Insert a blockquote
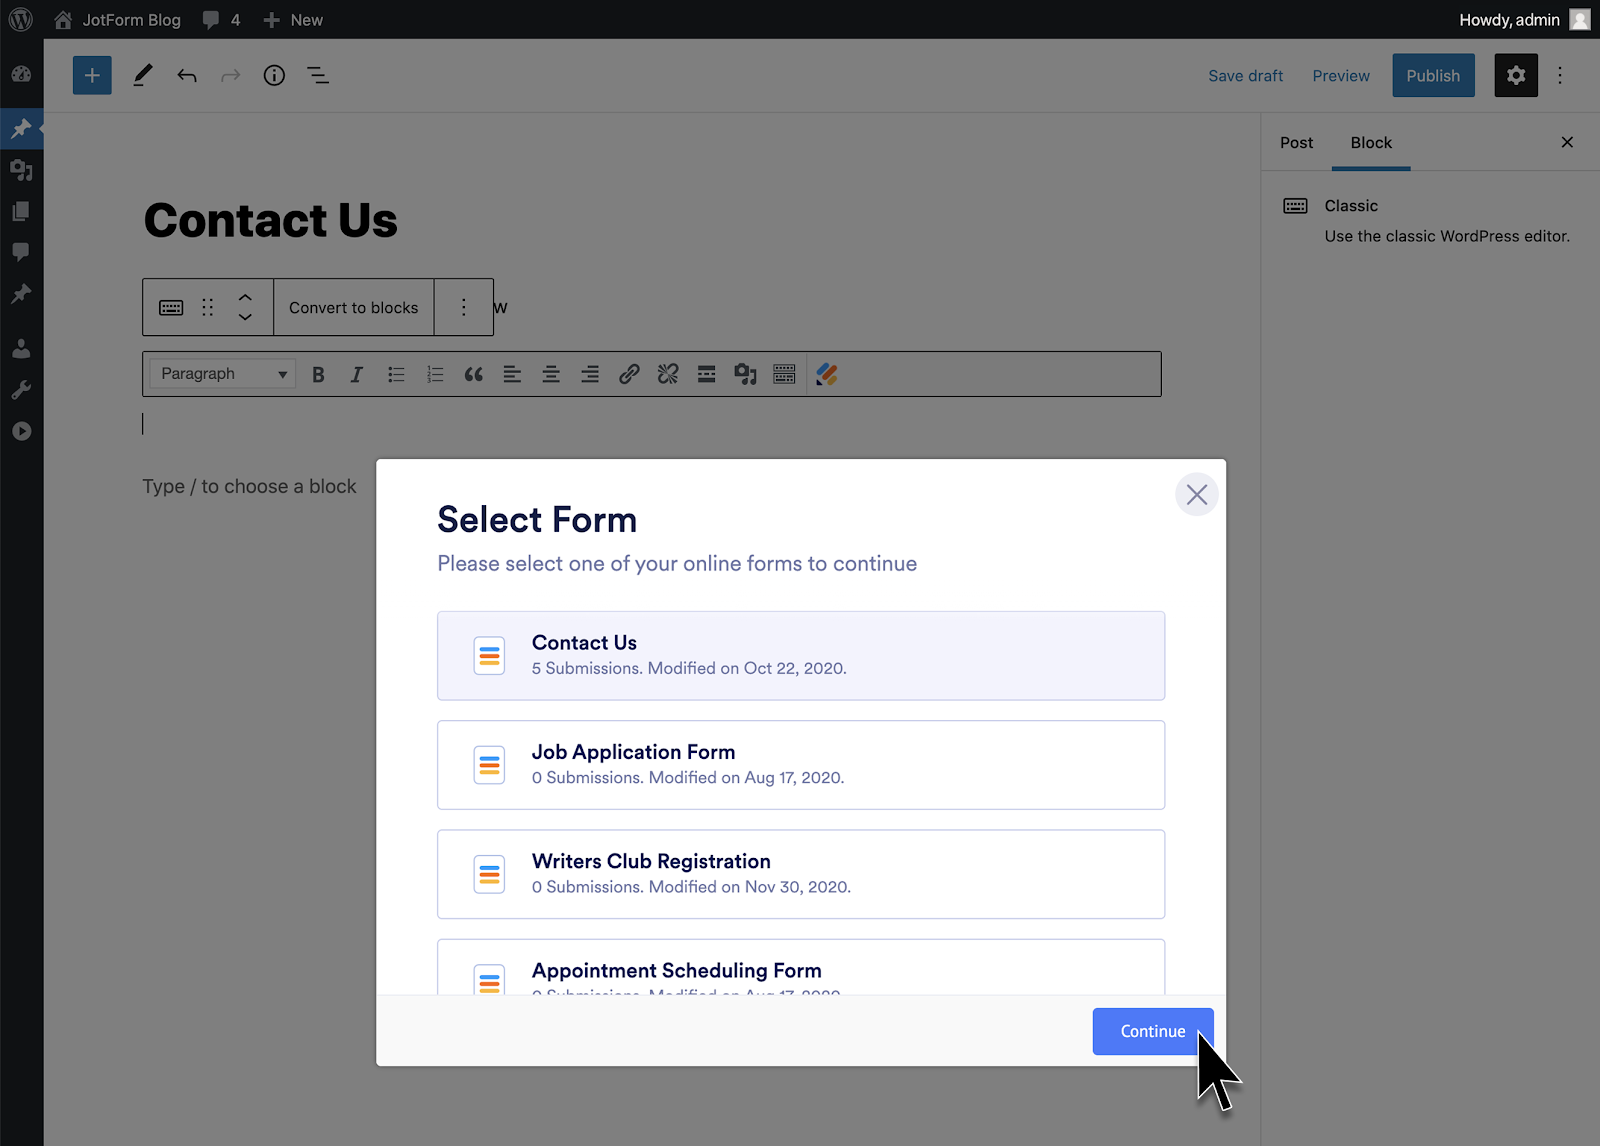Viewport: 1600px width, 1146px height. pos(473,374)
